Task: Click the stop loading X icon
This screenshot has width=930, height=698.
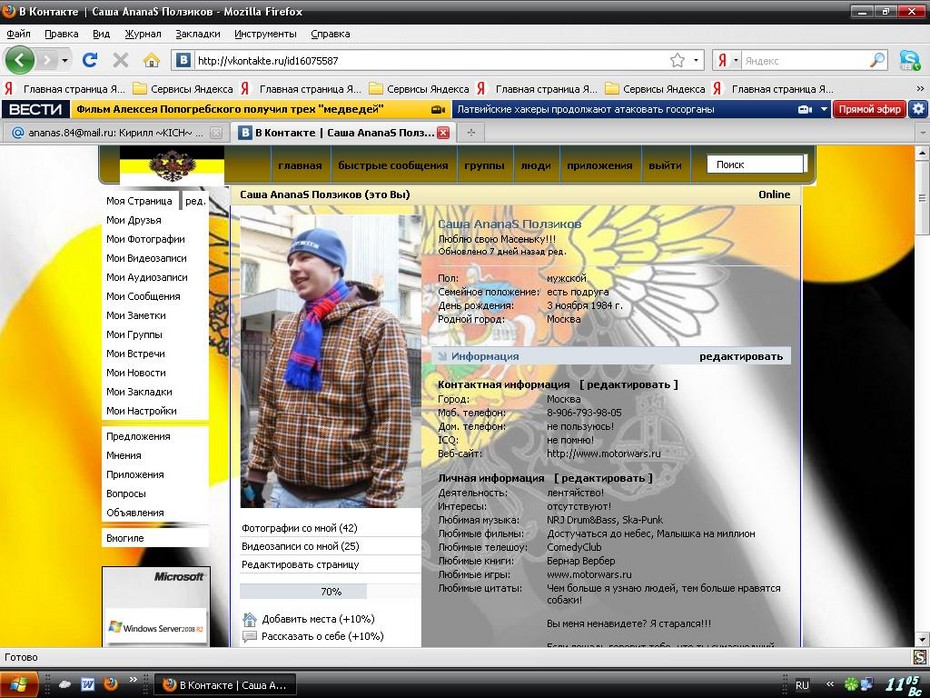Action: pos(120,60)
